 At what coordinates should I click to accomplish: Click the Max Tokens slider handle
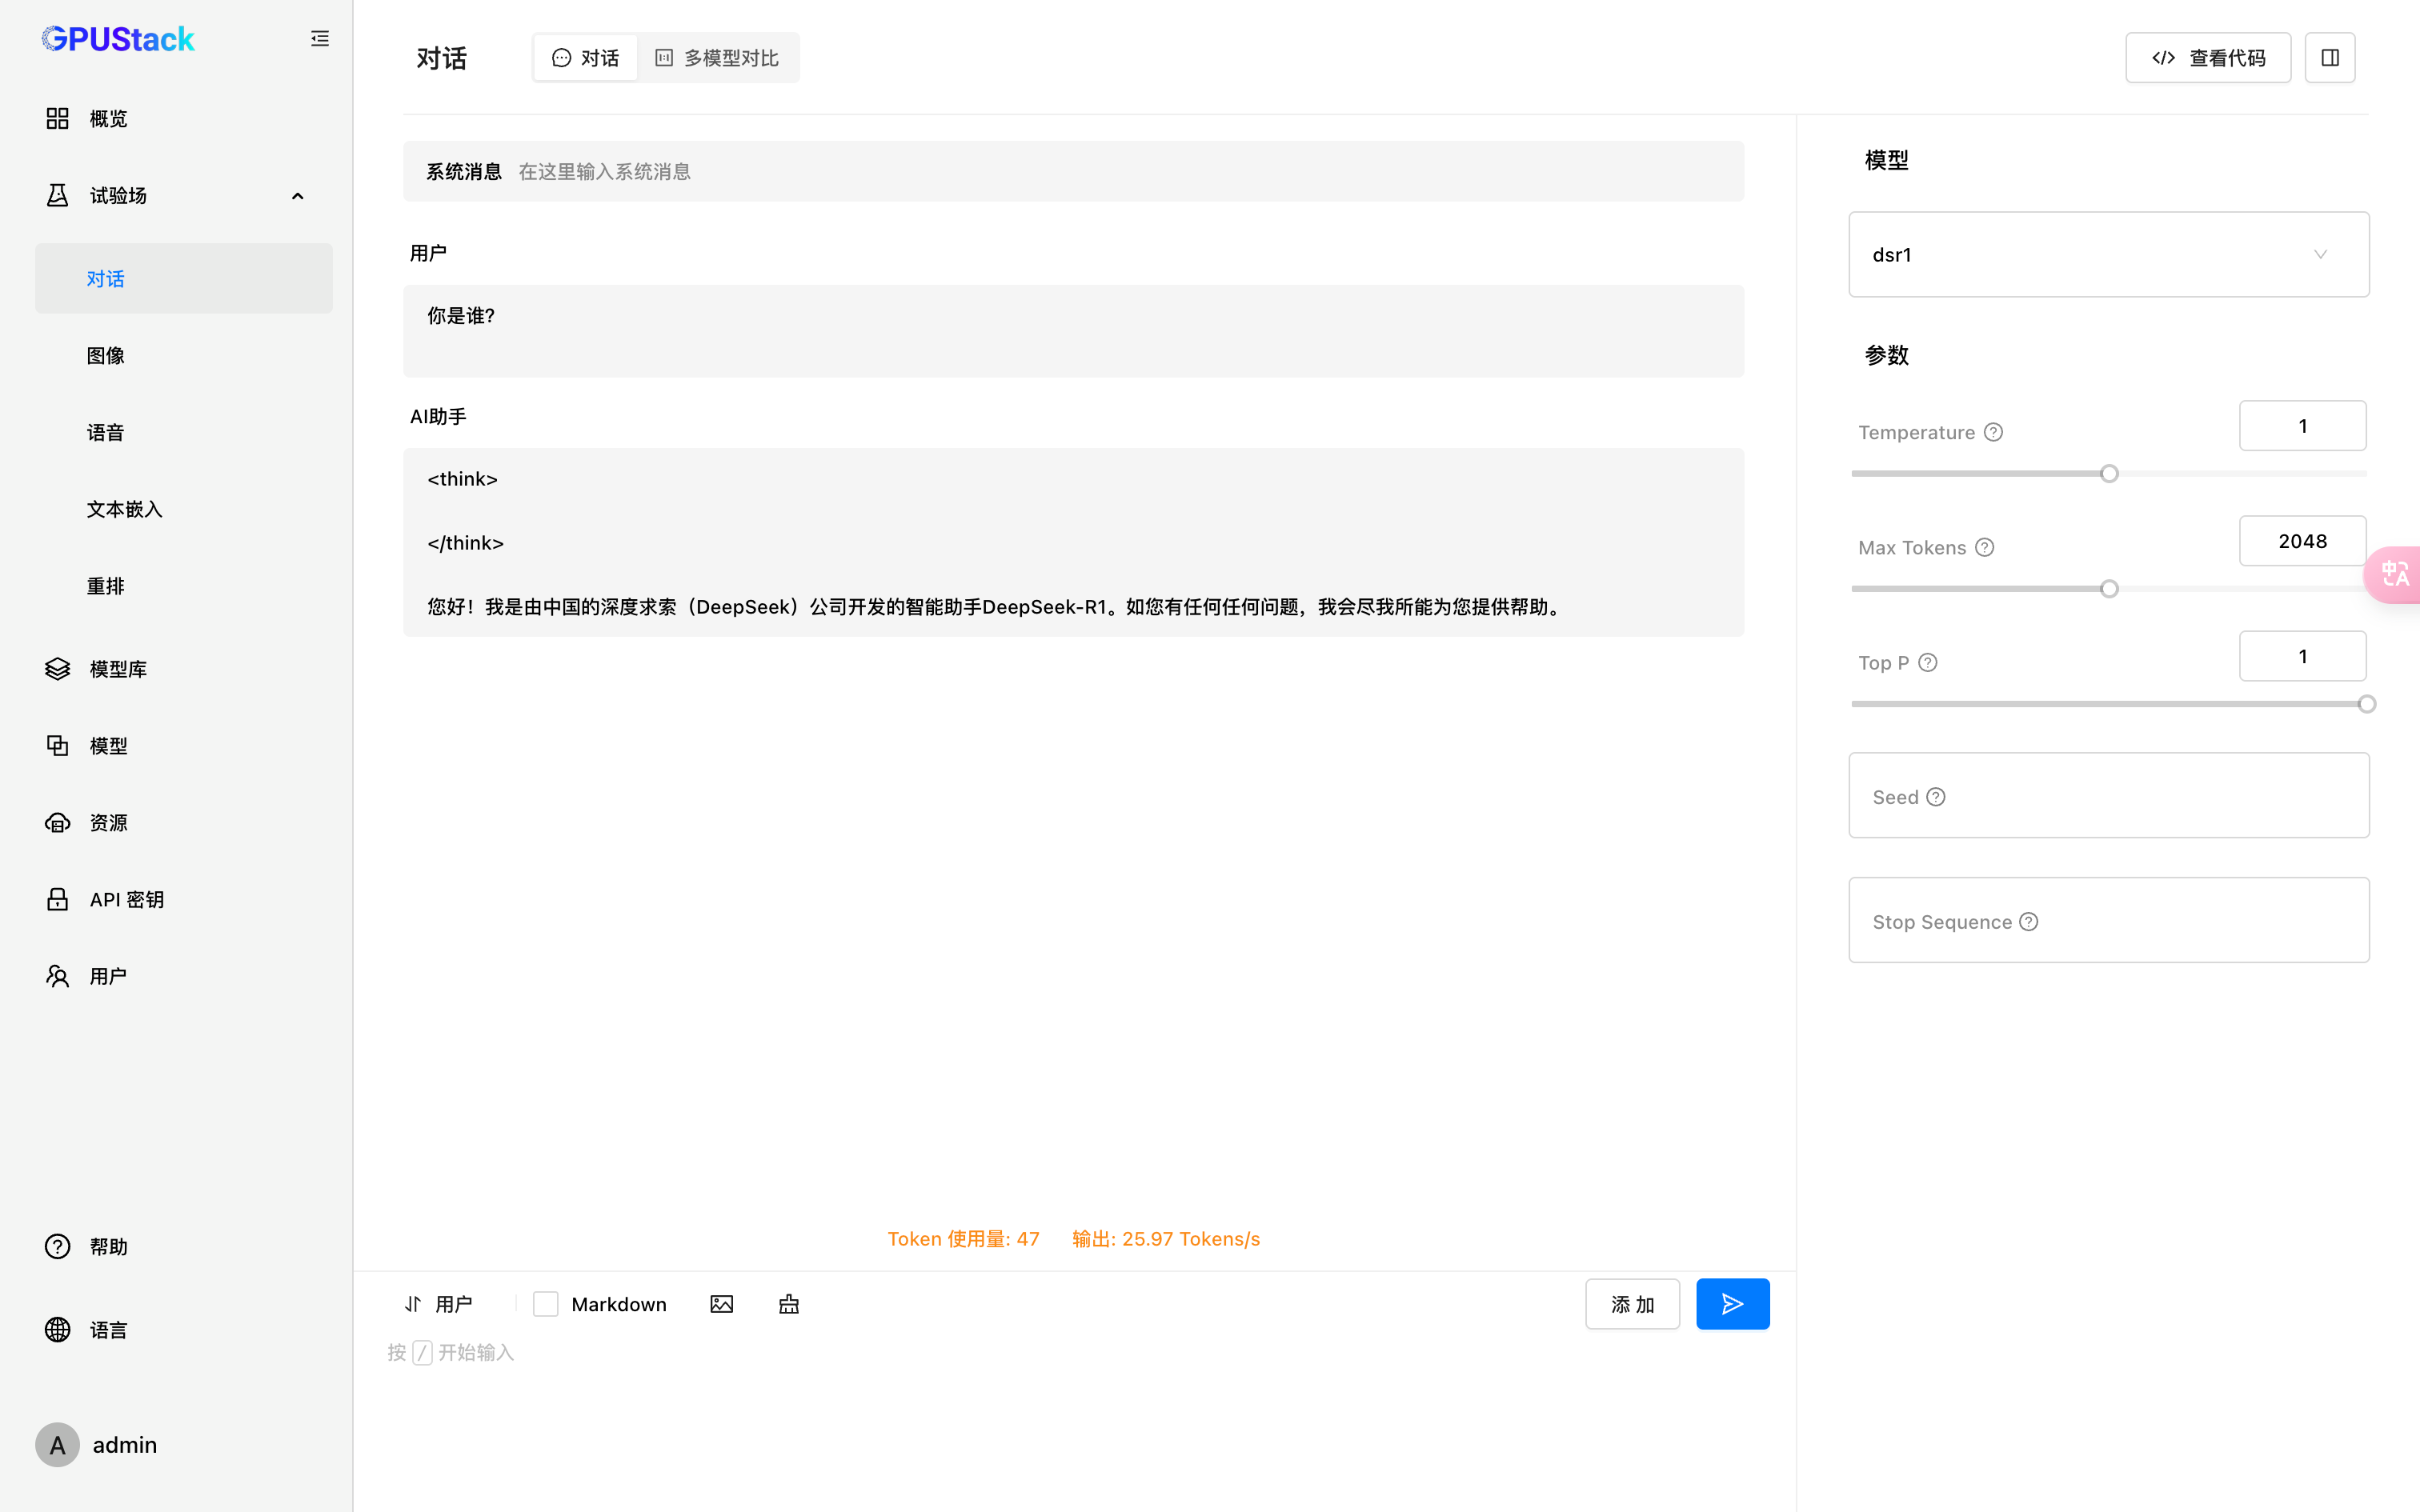point(2109,589)
